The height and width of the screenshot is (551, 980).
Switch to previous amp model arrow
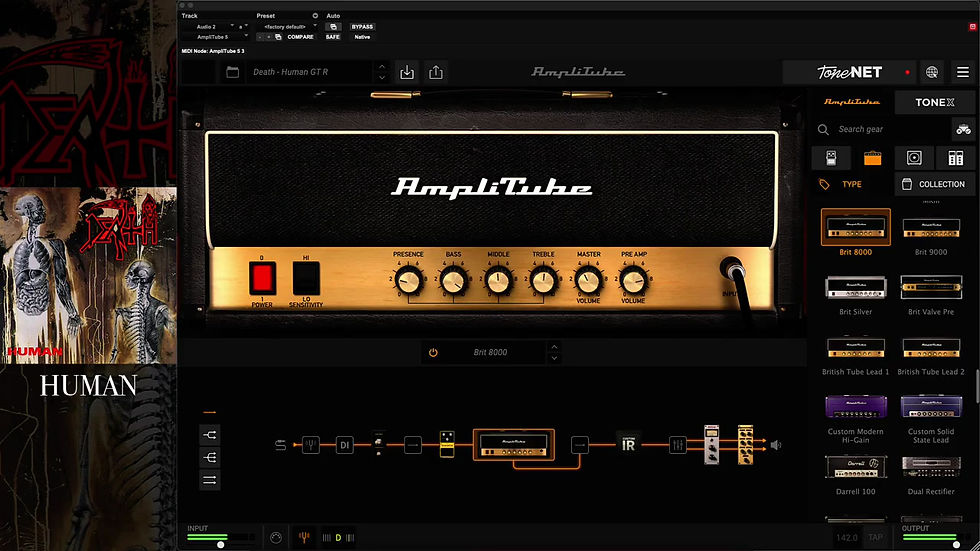[554, 347]
